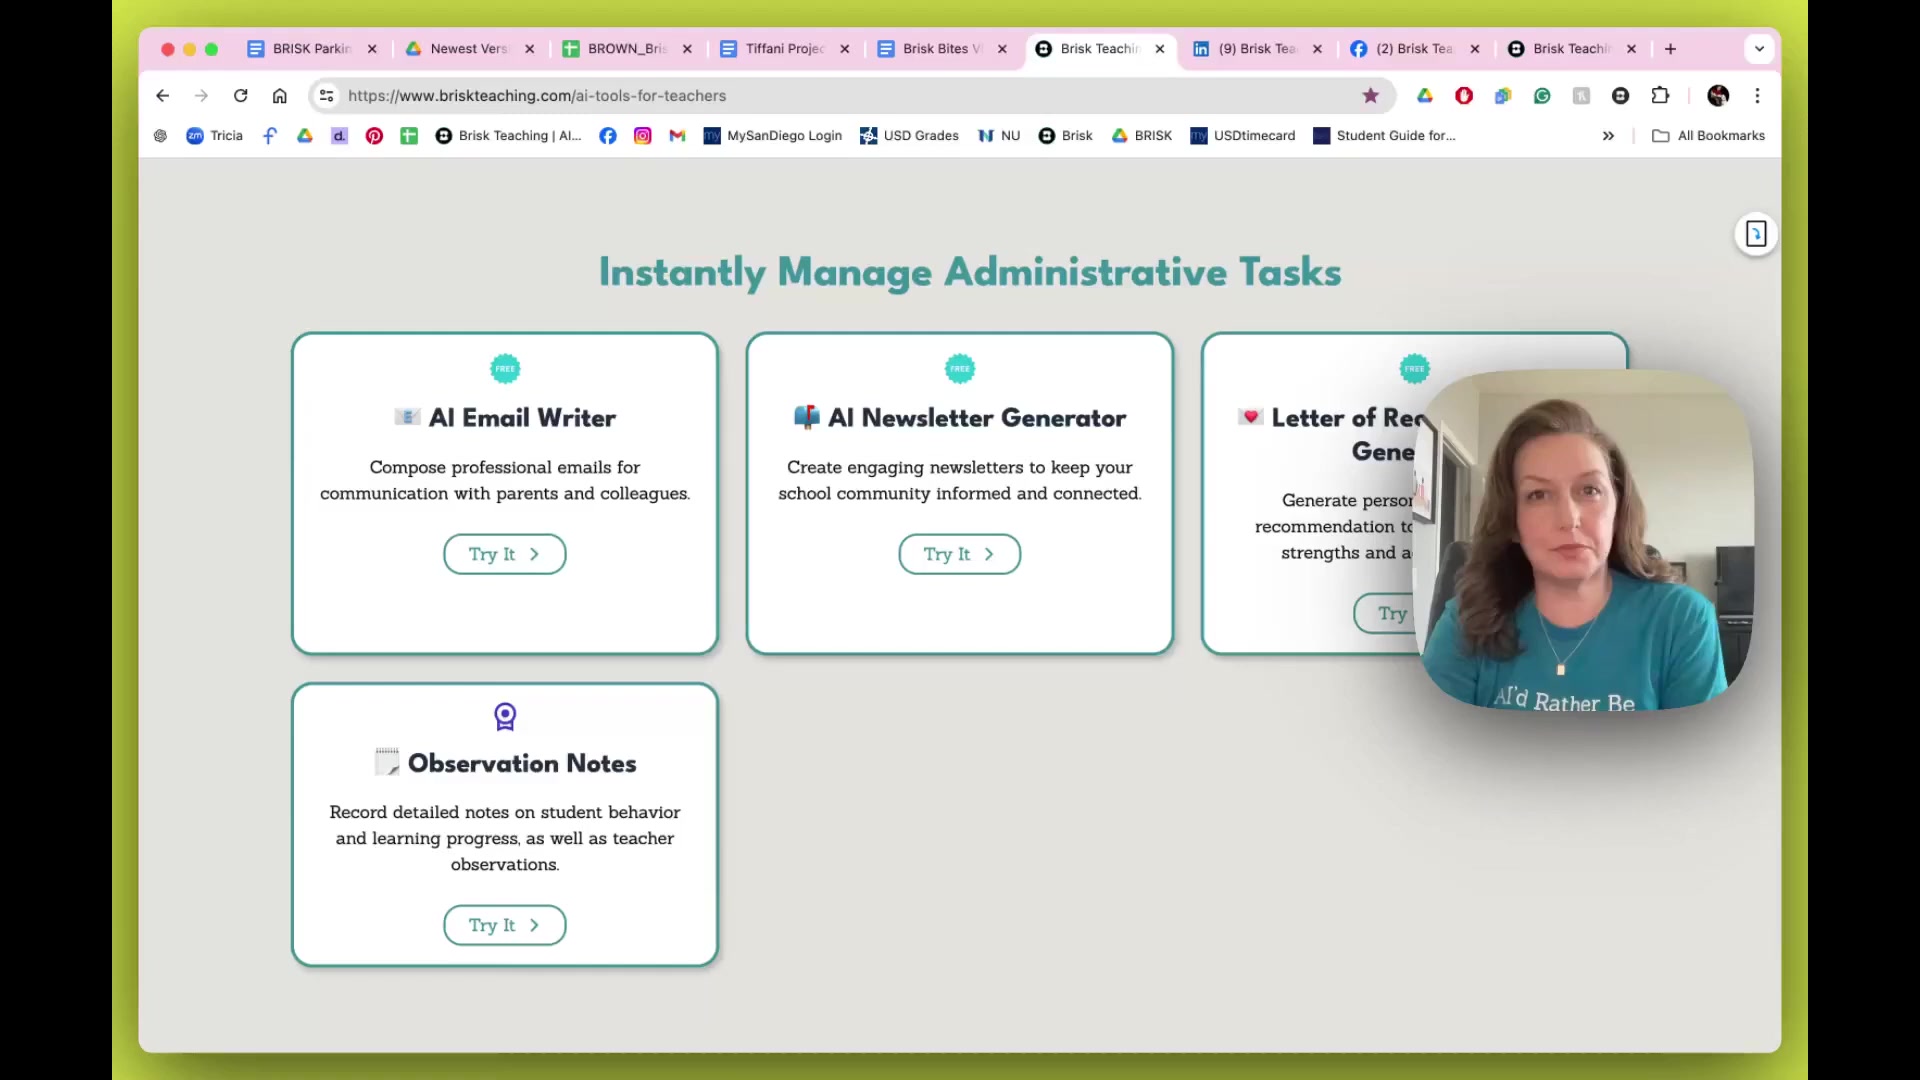
Task: Try the Observation Notes tool
Action: click(x=505, y=925)
